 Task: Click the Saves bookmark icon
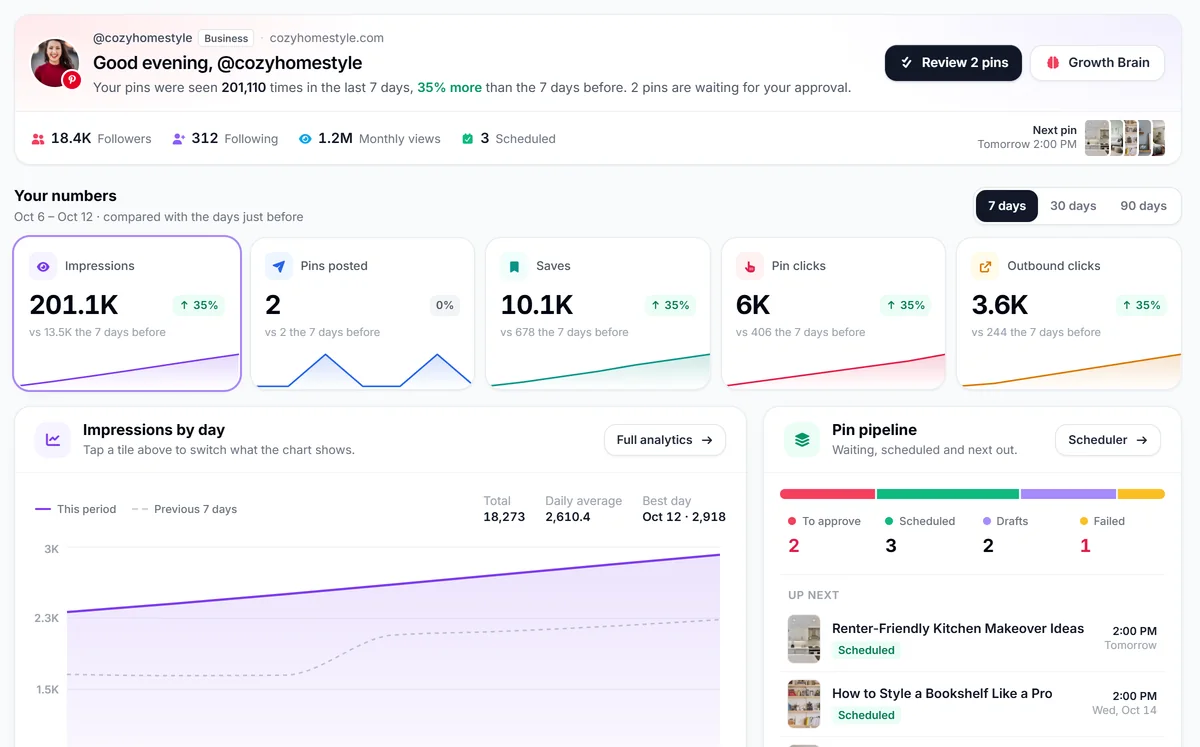coord(514,266)
